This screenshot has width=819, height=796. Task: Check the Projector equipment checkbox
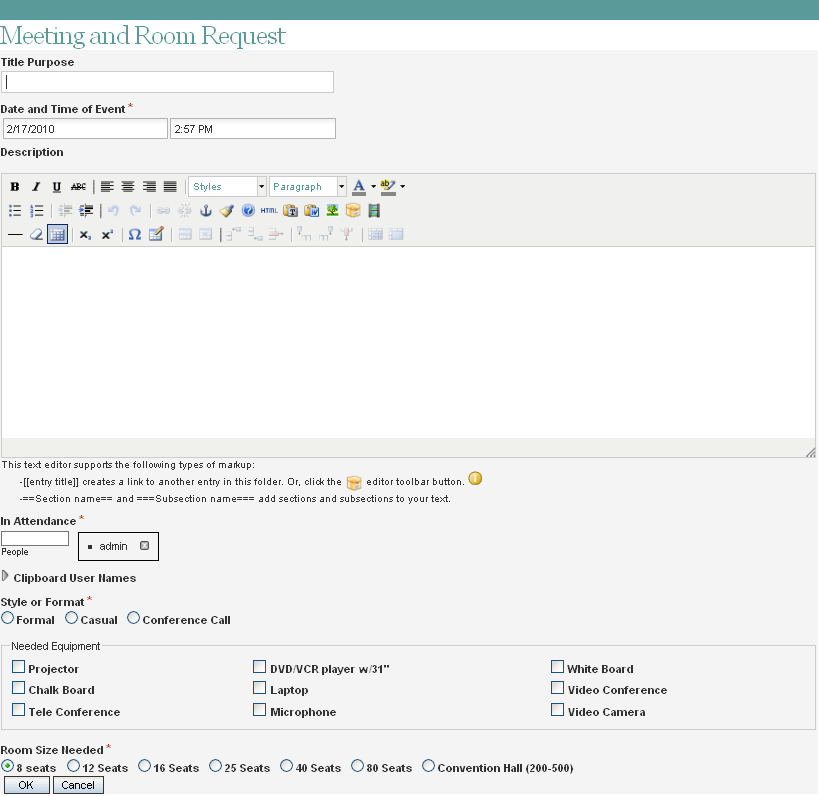click(17, 666)
